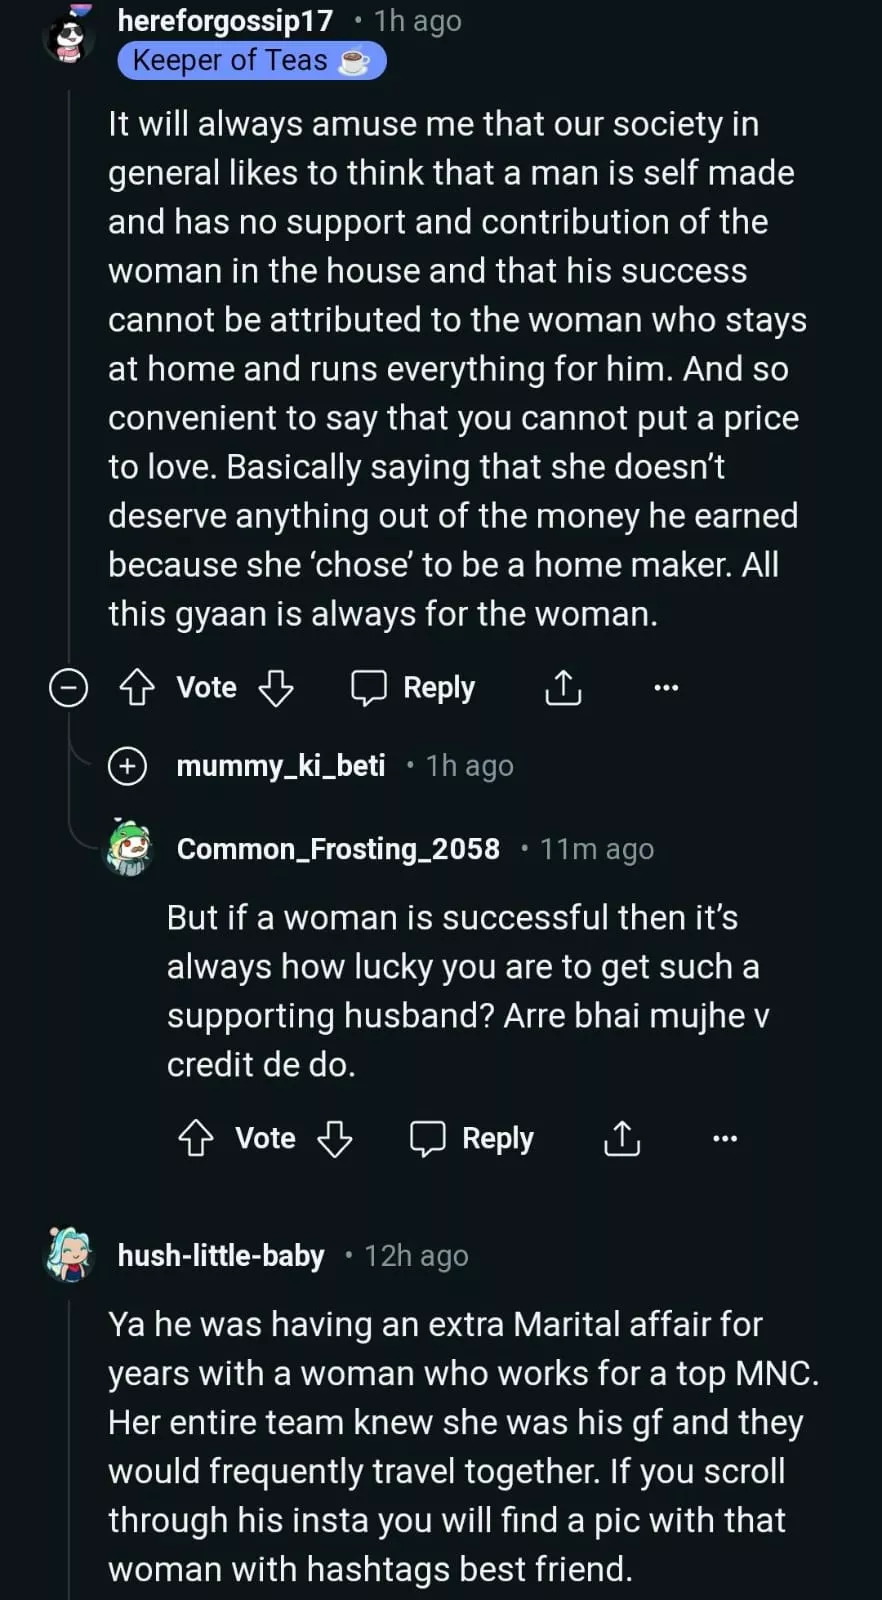
Task: Open Common_Frosting_2058's profile
Action: tap(338, 849)
